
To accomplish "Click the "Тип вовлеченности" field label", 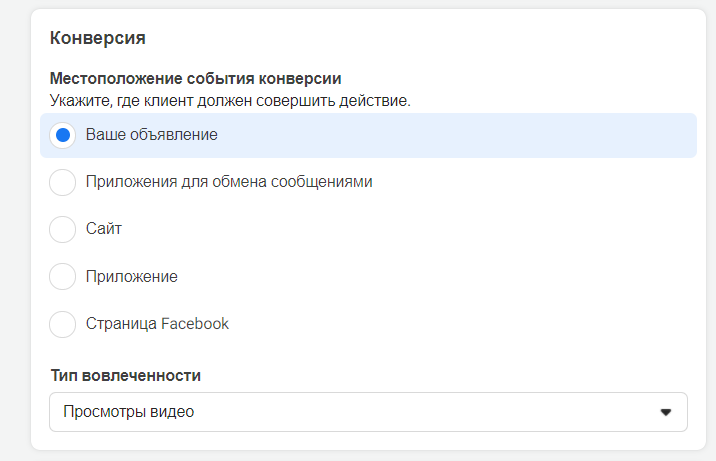I will click(x=125, y=376).
